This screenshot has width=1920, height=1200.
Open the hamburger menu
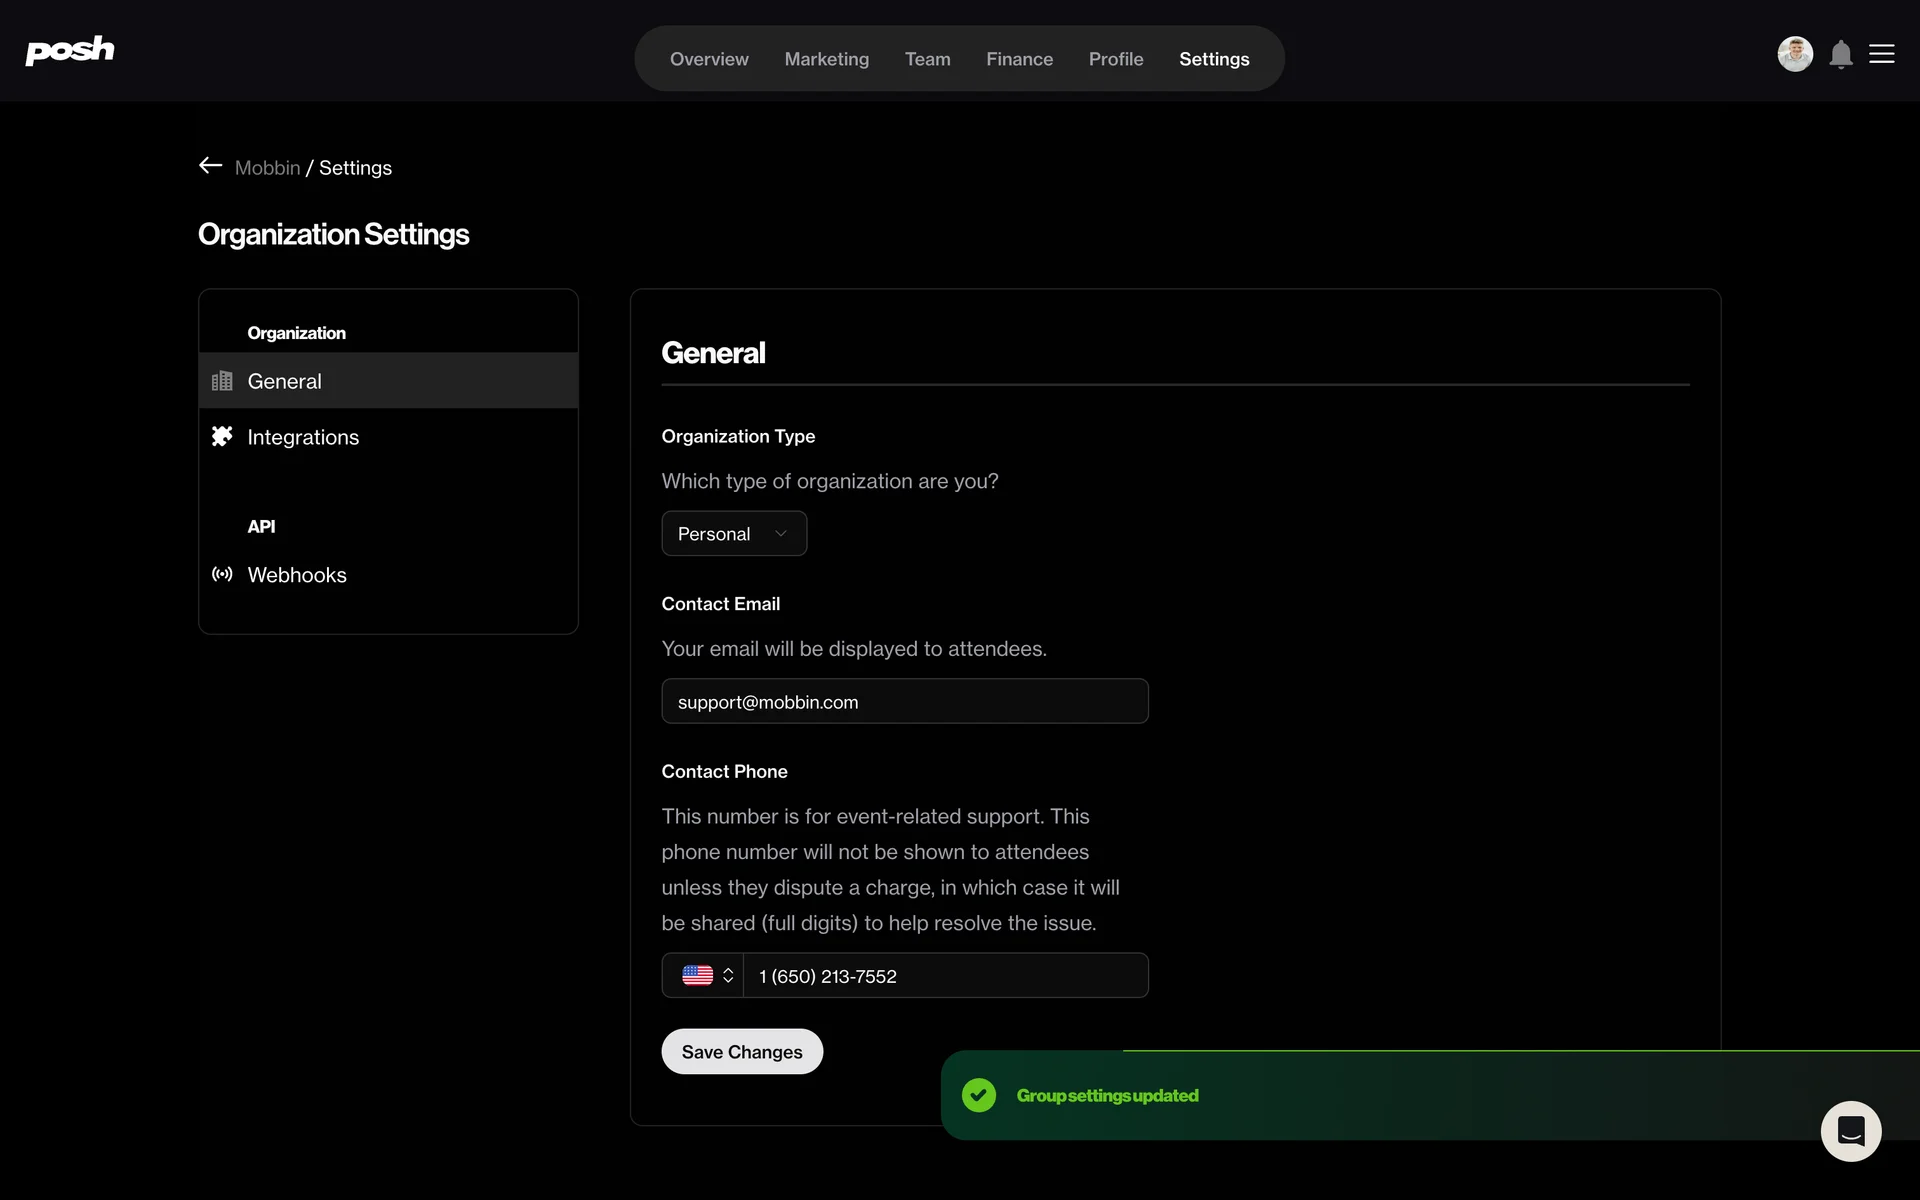tap(1882, 54)
